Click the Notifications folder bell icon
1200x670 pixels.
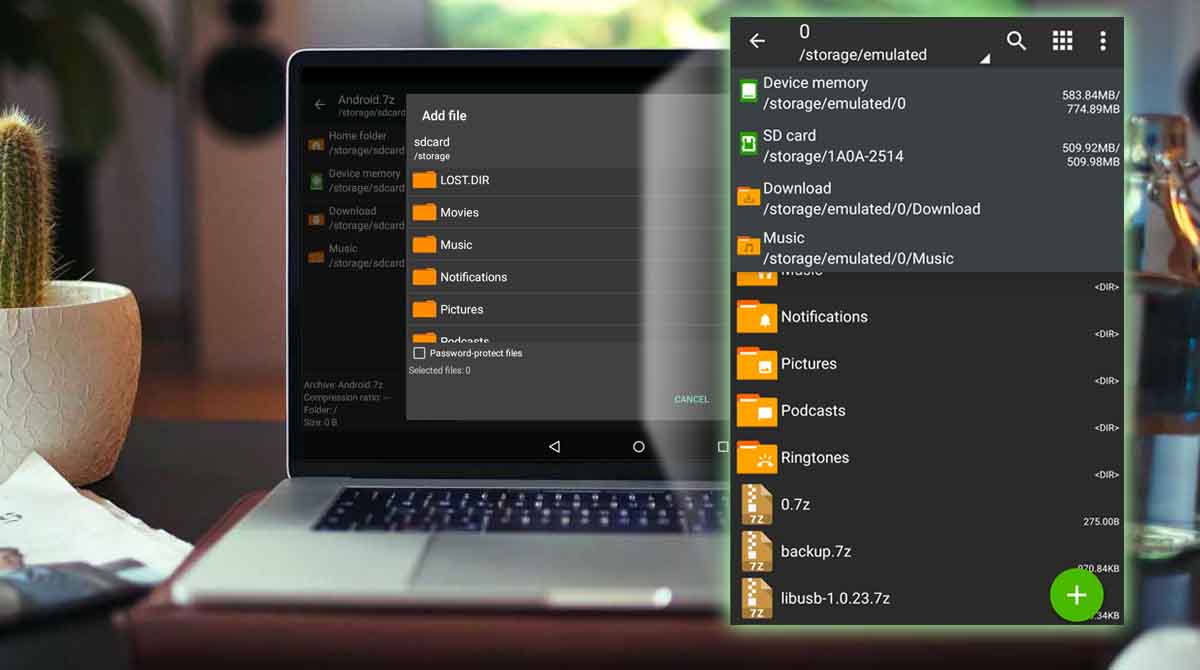click(x=757, y=317)
